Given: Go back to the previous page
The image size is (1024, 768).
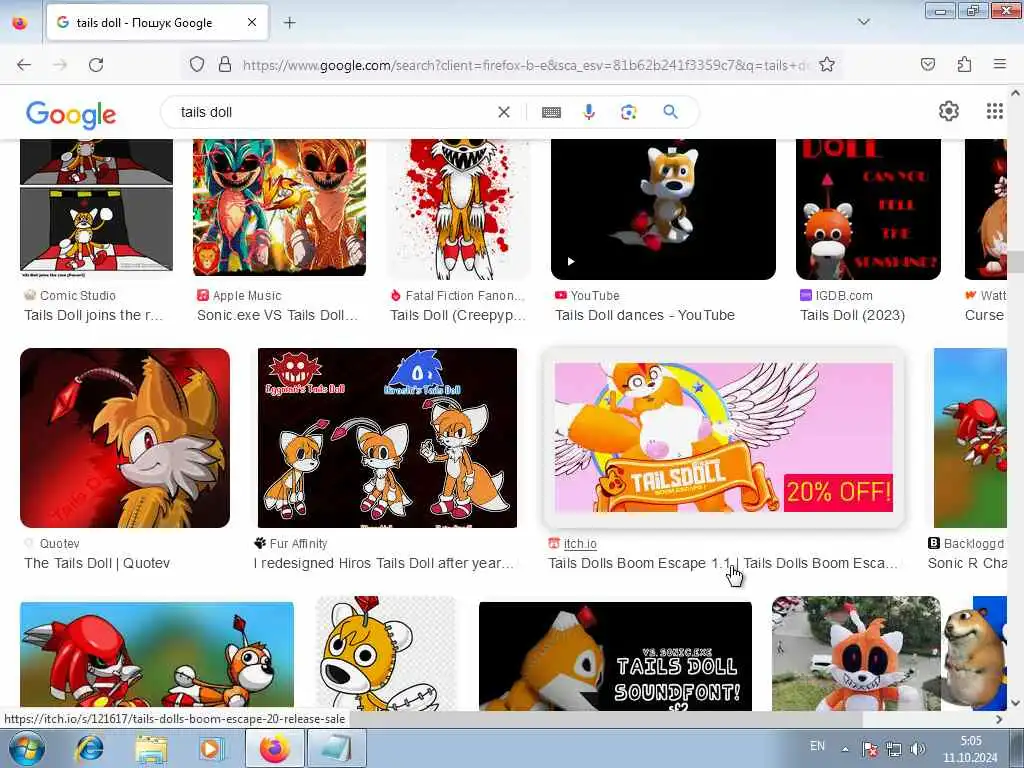Looking at the screenshot, I should (24, 65).
